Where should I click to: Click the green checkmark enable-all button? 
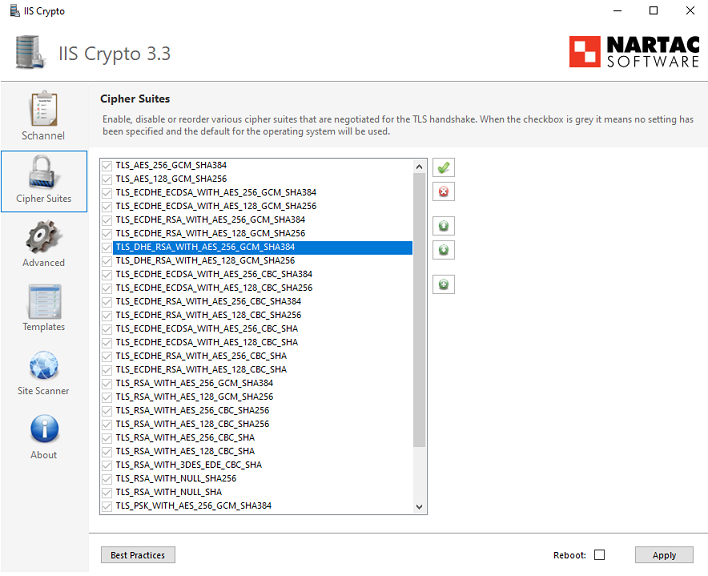point(443,168)
